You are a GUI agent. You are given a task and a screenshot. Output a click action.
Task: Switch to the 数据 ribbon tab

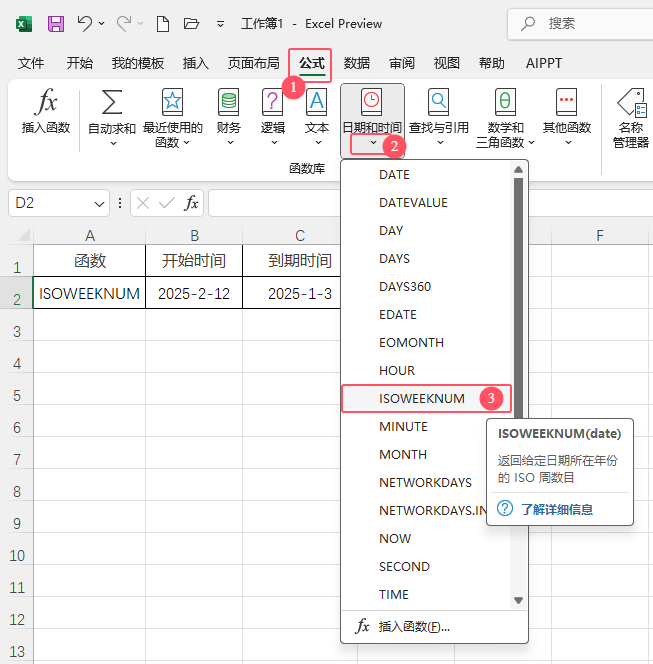[x=357, y=63]
